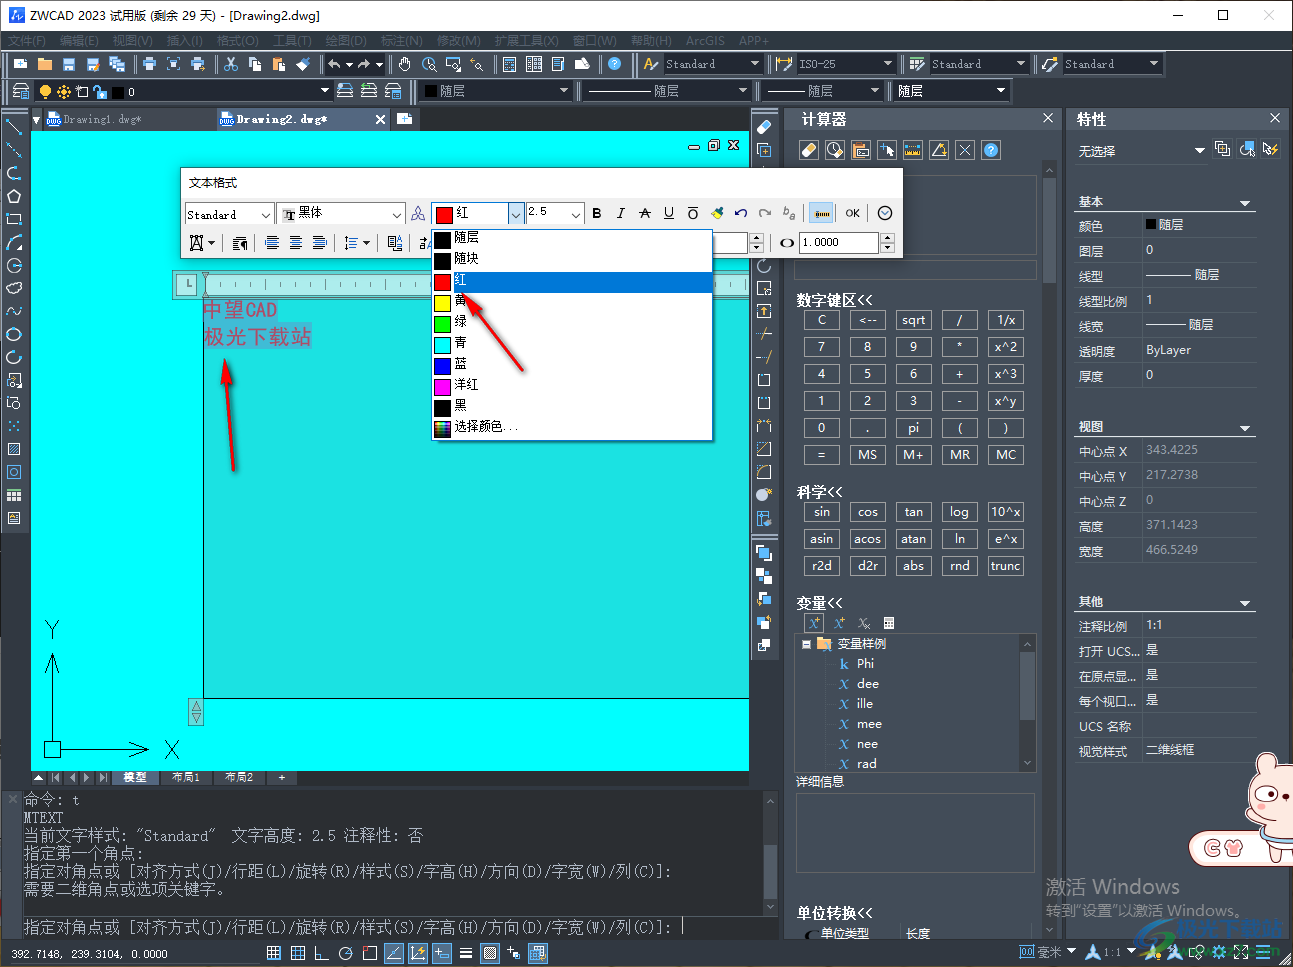The width and height of the screenshot is (1293, 967).
Task: Click the log calculator button
Action: click(x=960, y=512)
